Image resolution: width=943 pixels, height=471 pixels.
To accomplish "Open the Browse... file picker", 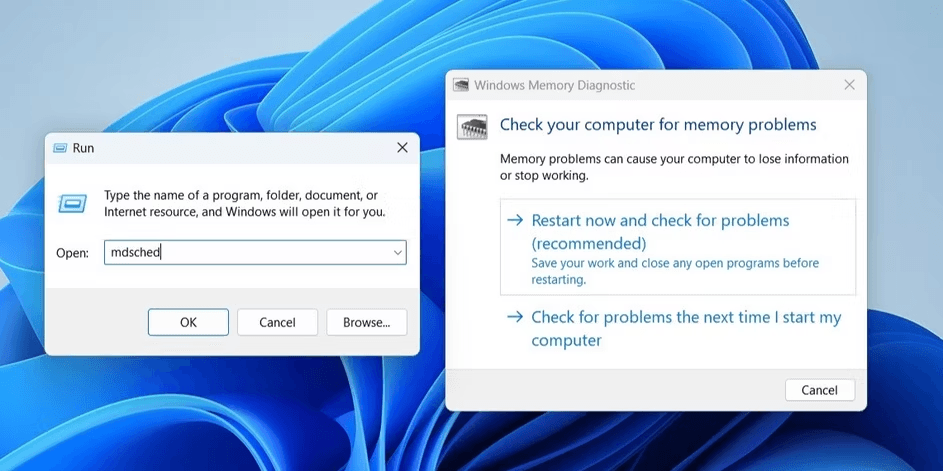I will point(367,322).
